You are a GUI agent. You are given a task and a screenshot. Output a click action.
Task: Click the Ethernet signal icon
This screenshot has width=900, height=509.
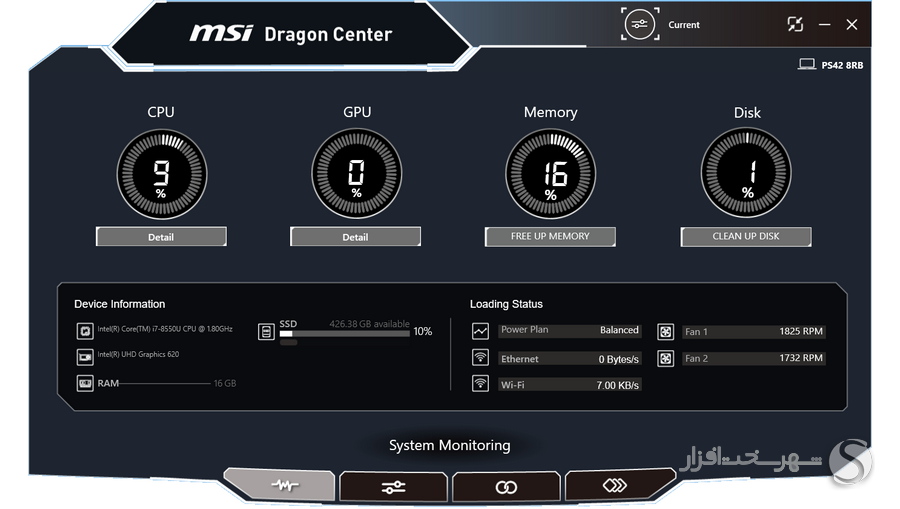coord(480,358)
